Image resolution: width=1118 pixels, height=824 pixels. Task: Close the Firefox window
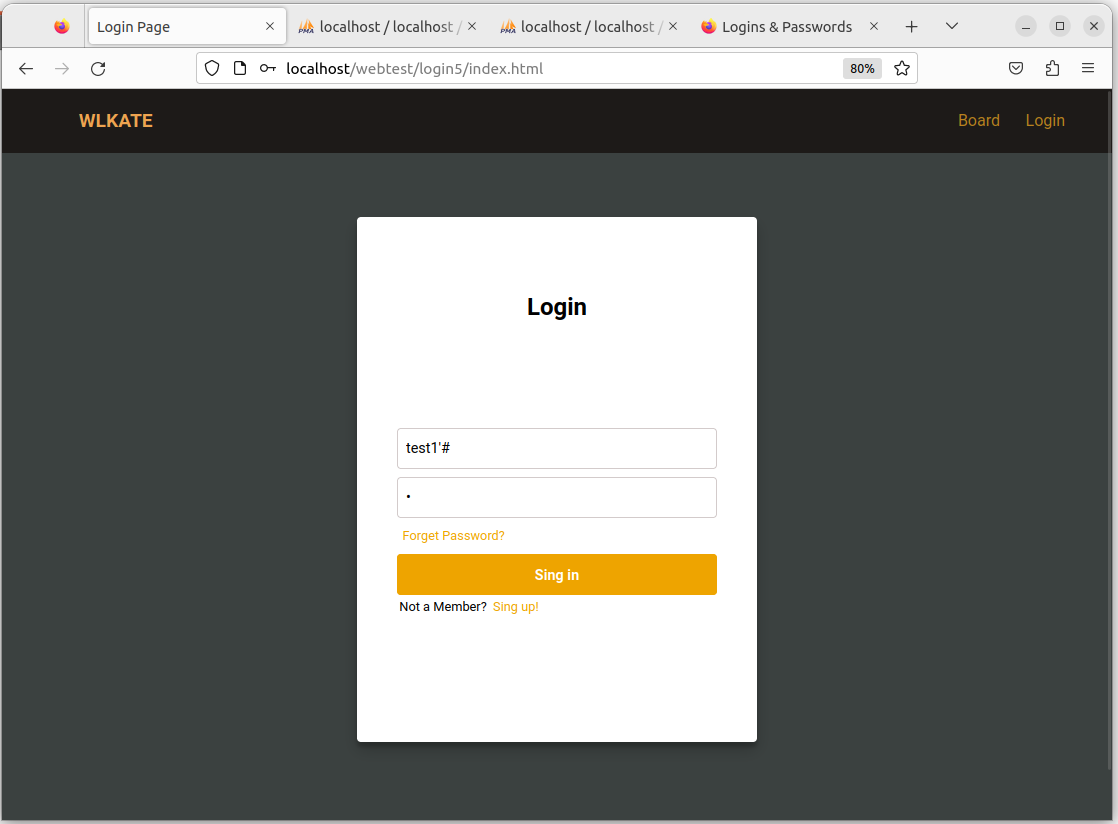[x=1094, y=26]
